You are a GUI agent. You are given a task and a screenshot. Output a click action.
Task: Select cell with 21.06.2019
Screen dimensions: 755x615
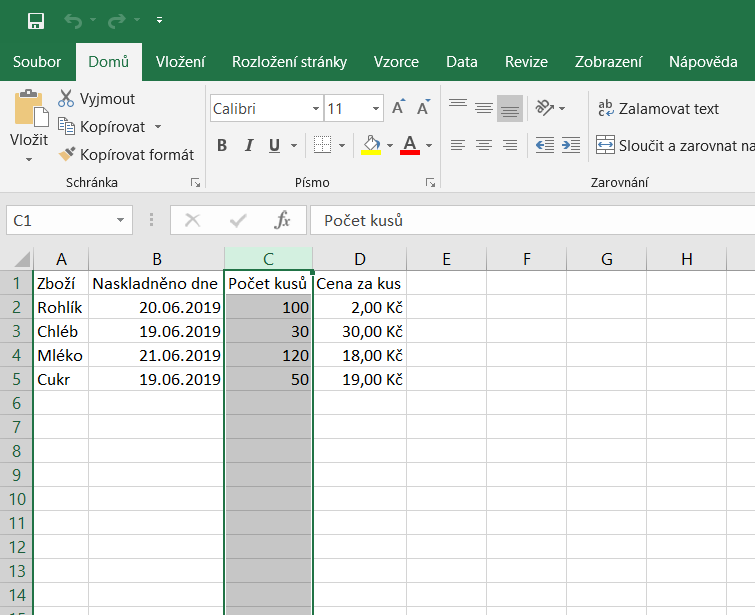click(x=156, y=355)
